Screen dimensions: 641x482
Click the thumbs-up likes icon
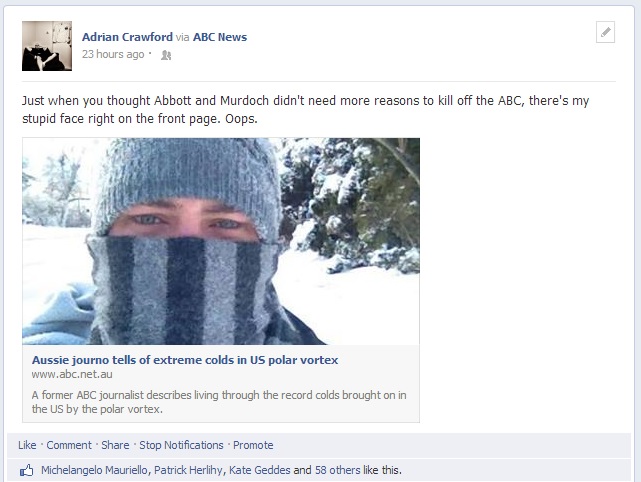(x=27, y=471)
